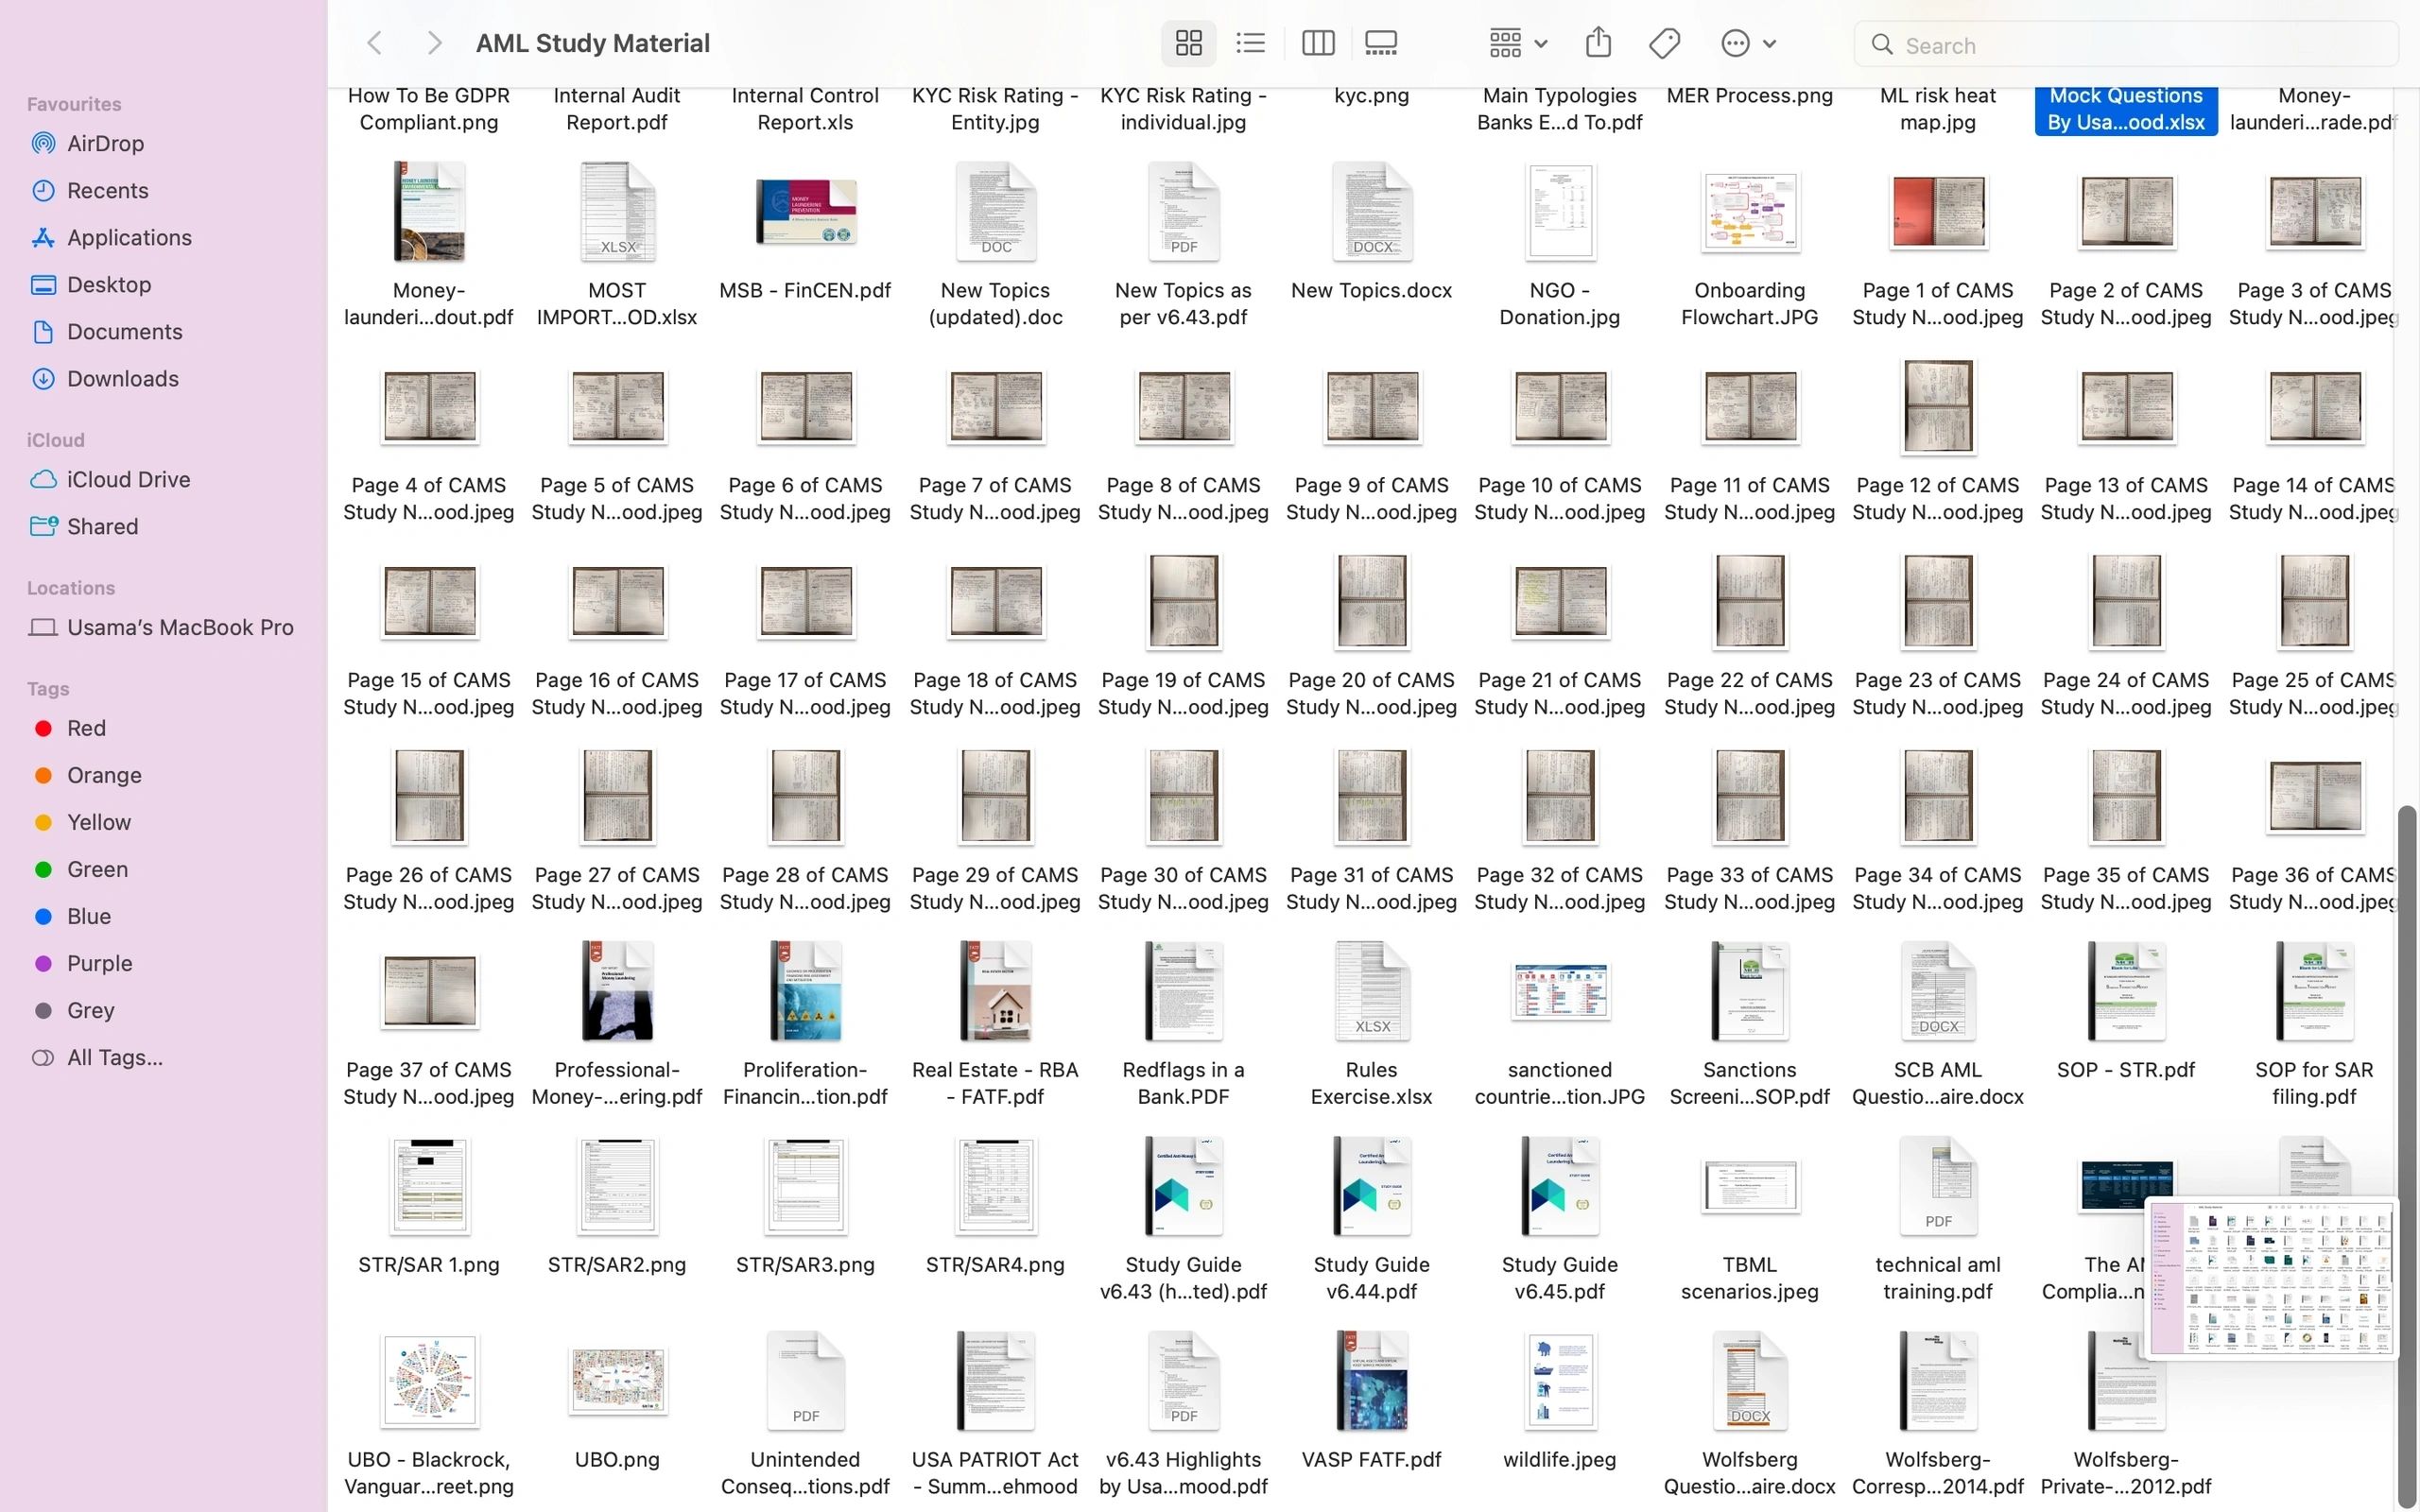Click All Tags in sidebar
This screenshot has height=1512, width=2420.
click(115, 1056)
